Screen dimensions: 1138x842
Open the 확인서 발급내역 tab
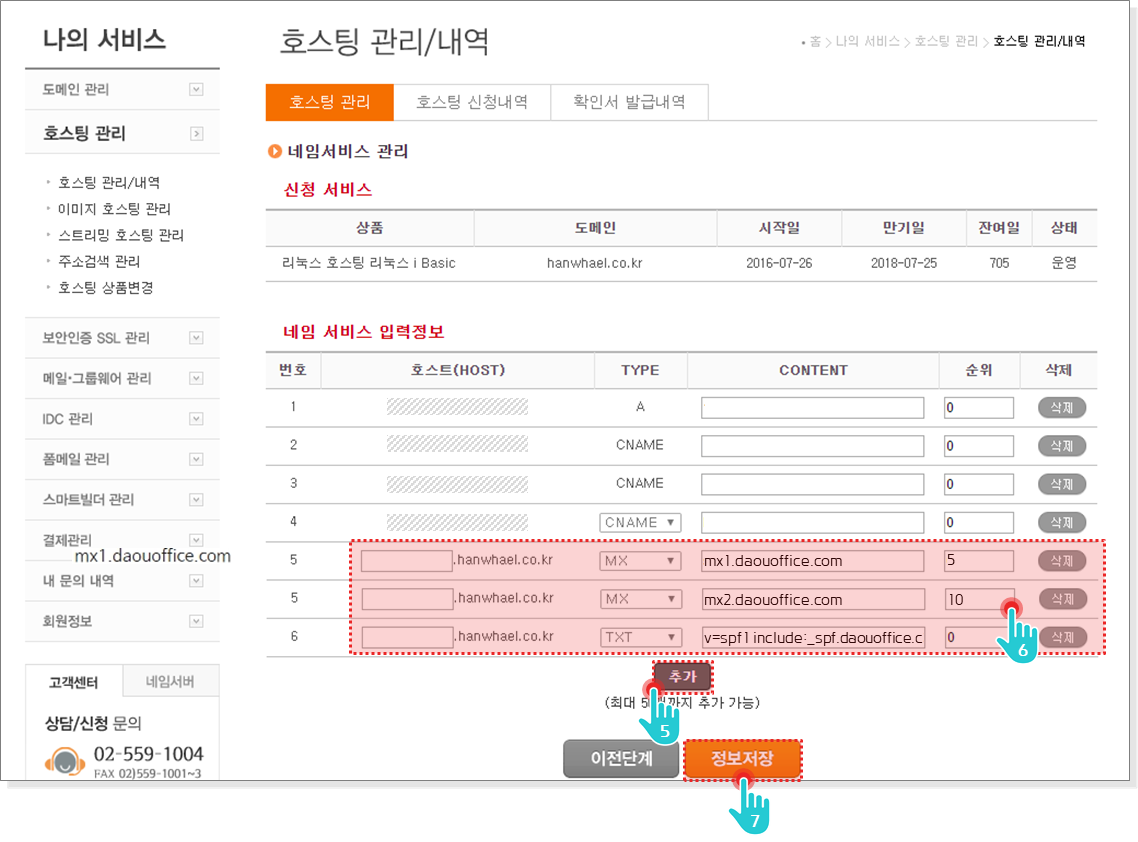pyautogui.click(x=629, y=102)
